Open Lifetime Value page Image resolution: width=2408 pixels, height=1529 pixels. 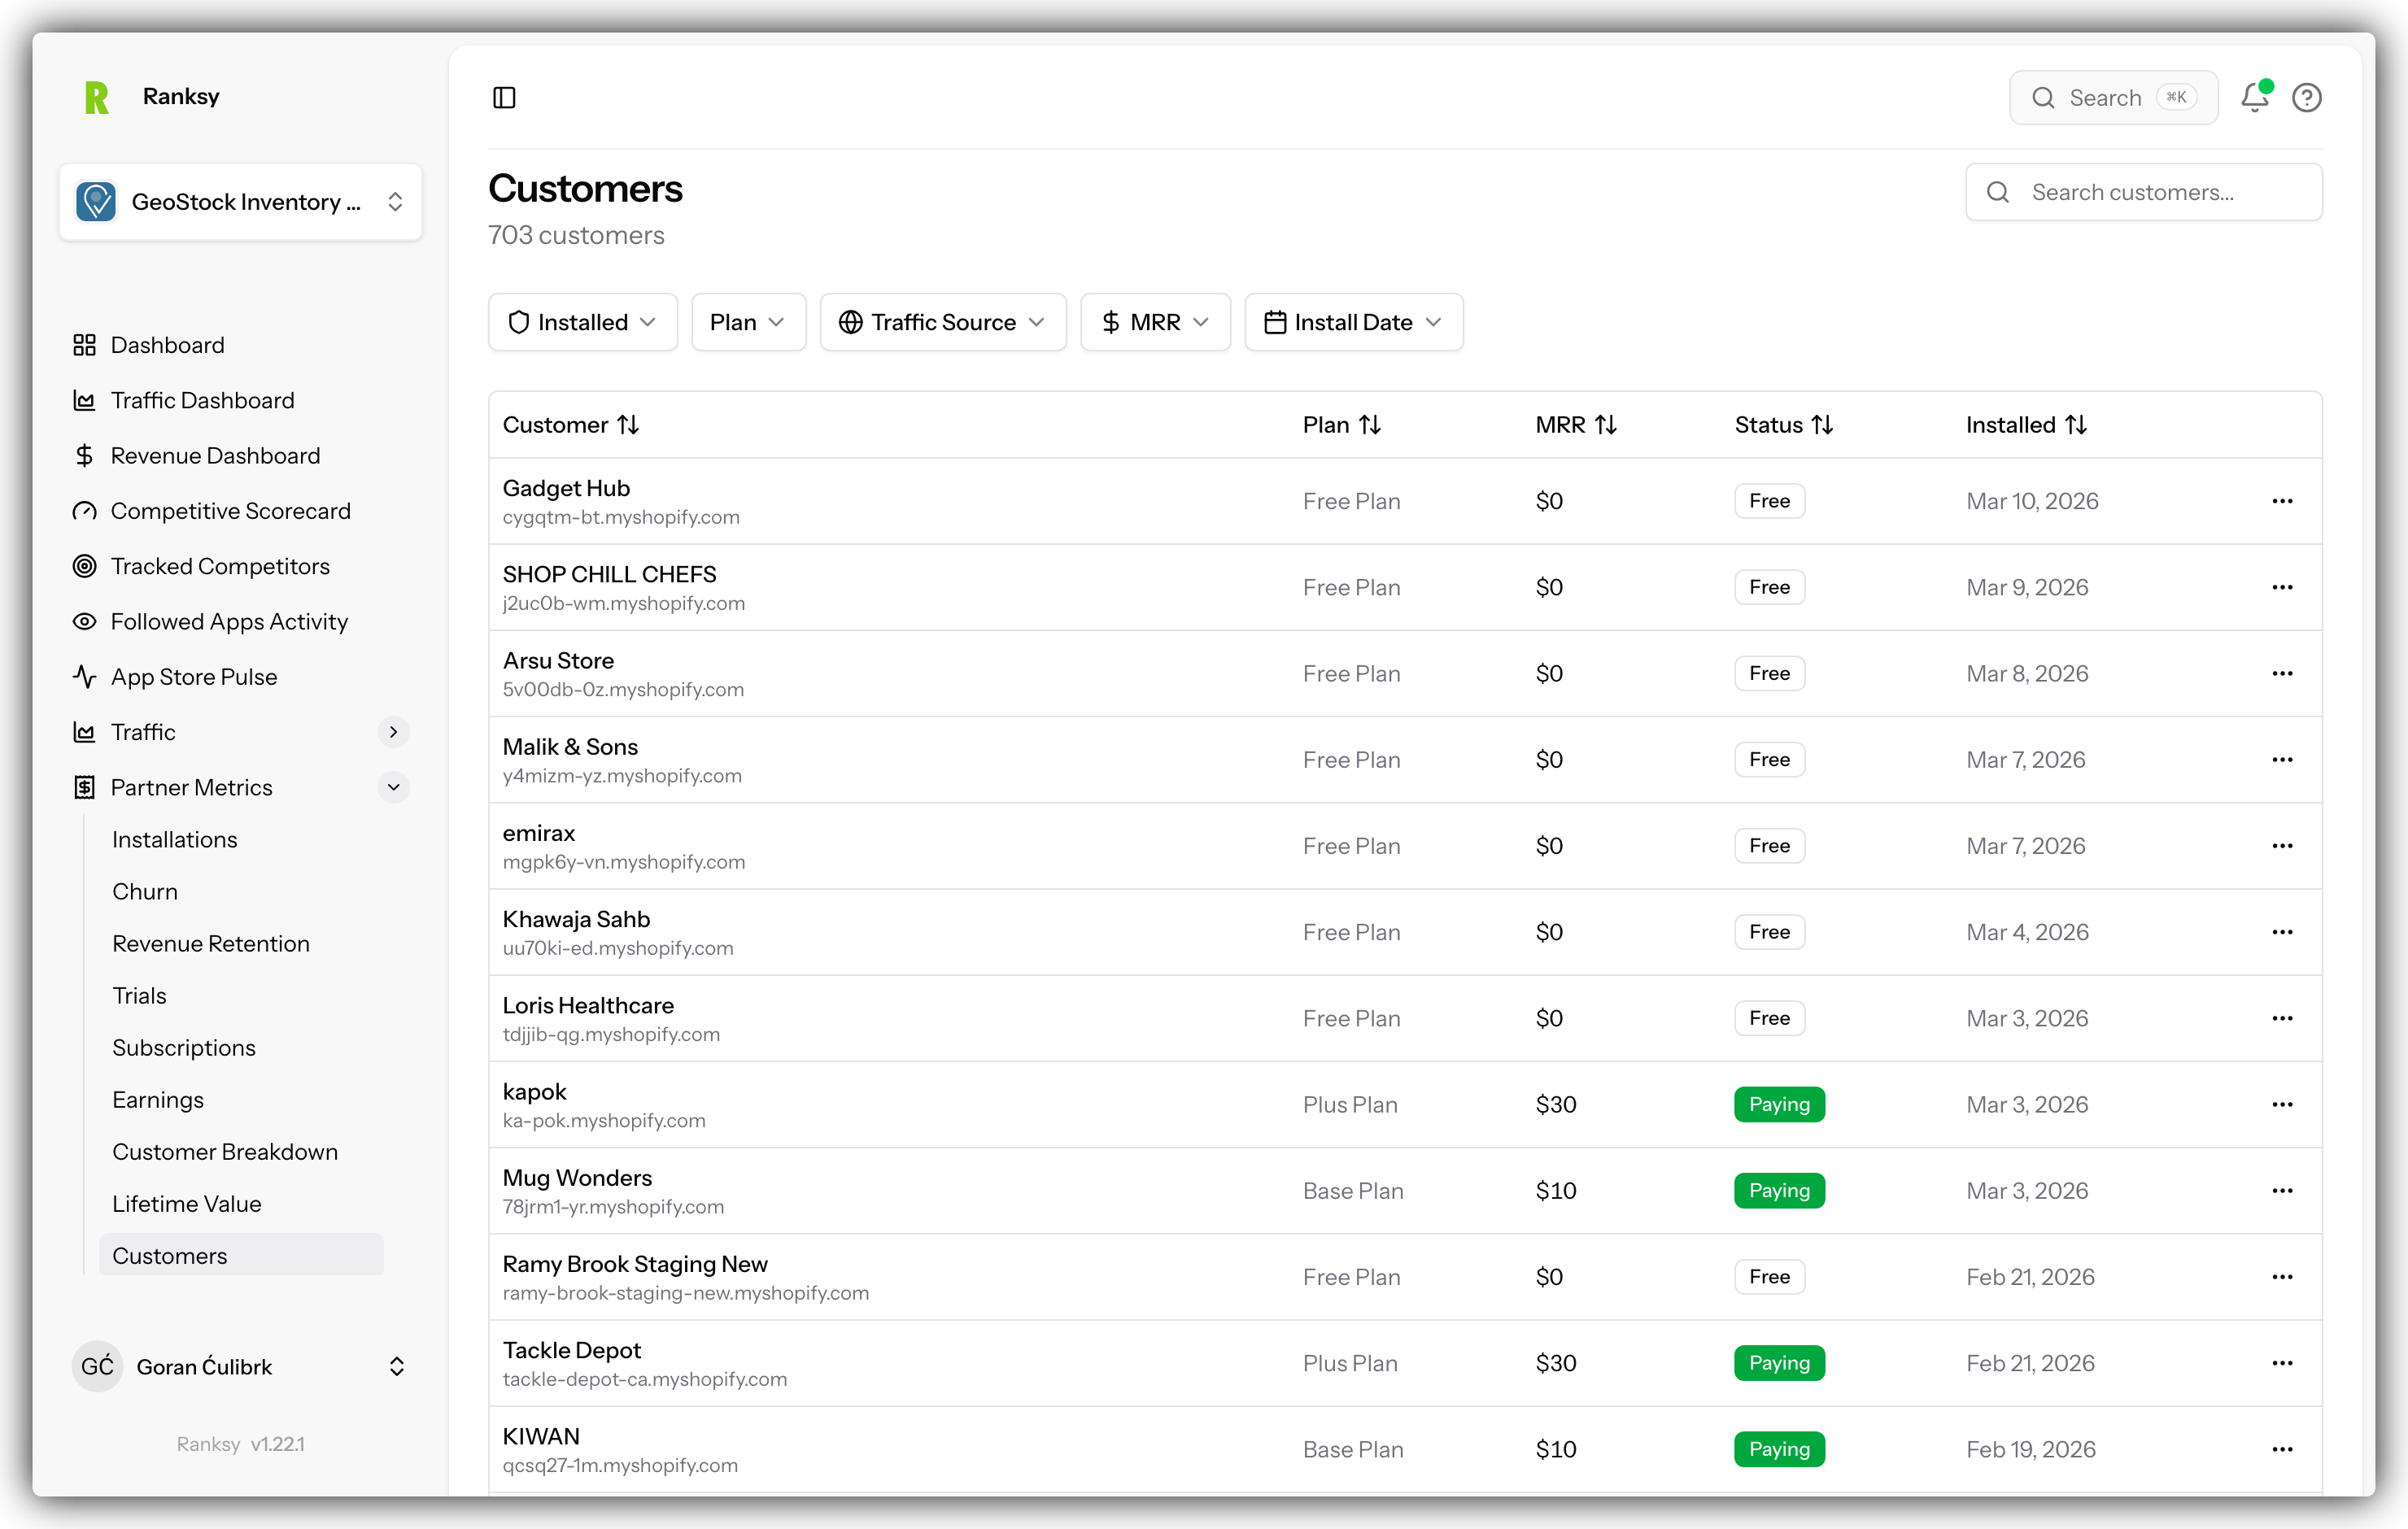click(x=187, y=1204)
